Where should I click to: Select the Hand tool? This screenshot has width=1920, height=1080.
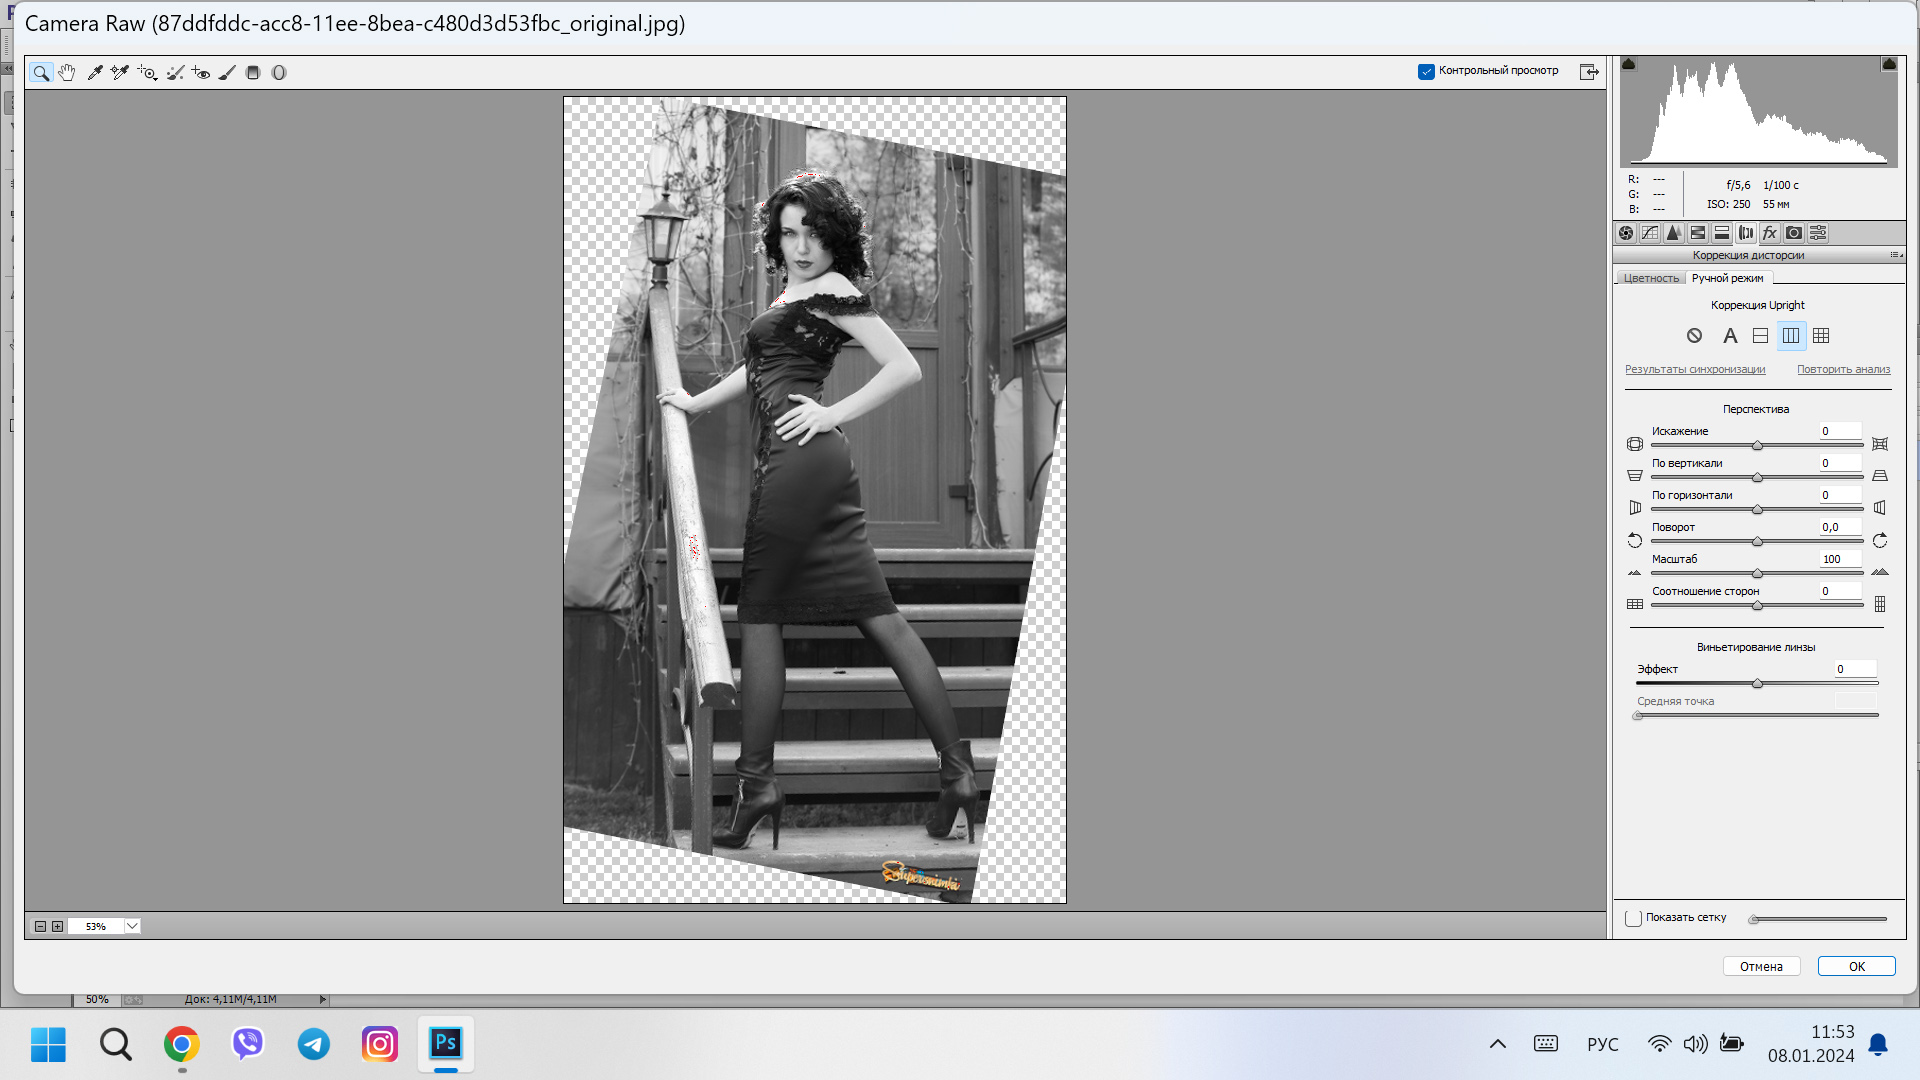(x=67, y=72)
